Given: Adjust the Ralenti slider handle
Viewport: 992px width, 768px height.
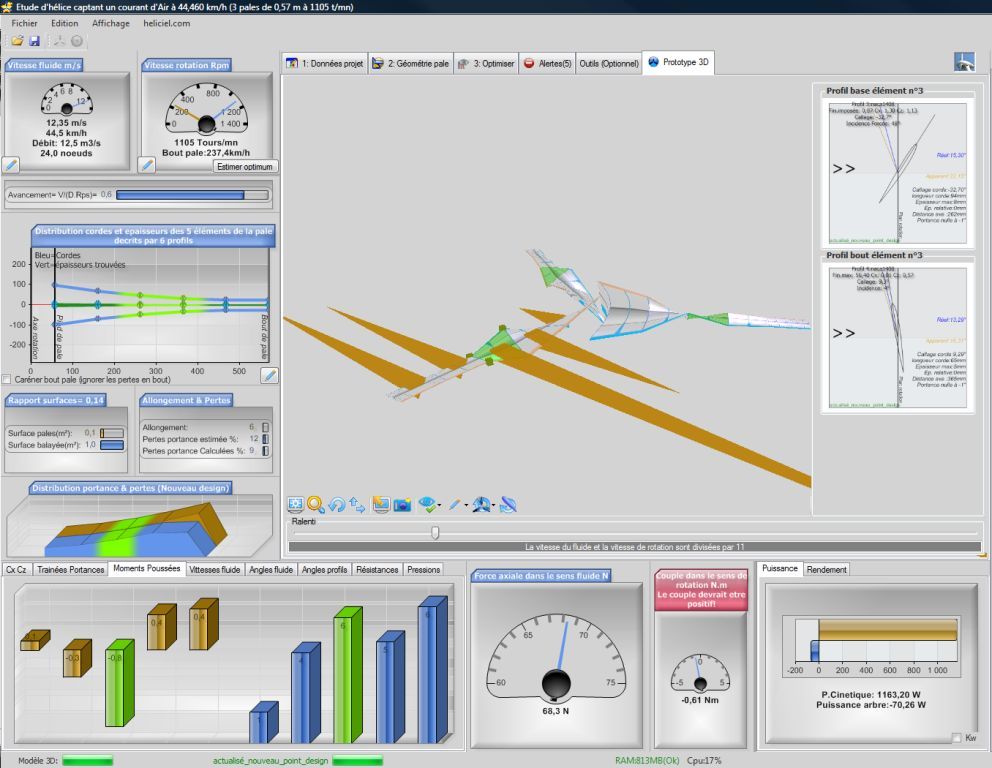Looking at the screenshot, I should (x=435, y=533).
